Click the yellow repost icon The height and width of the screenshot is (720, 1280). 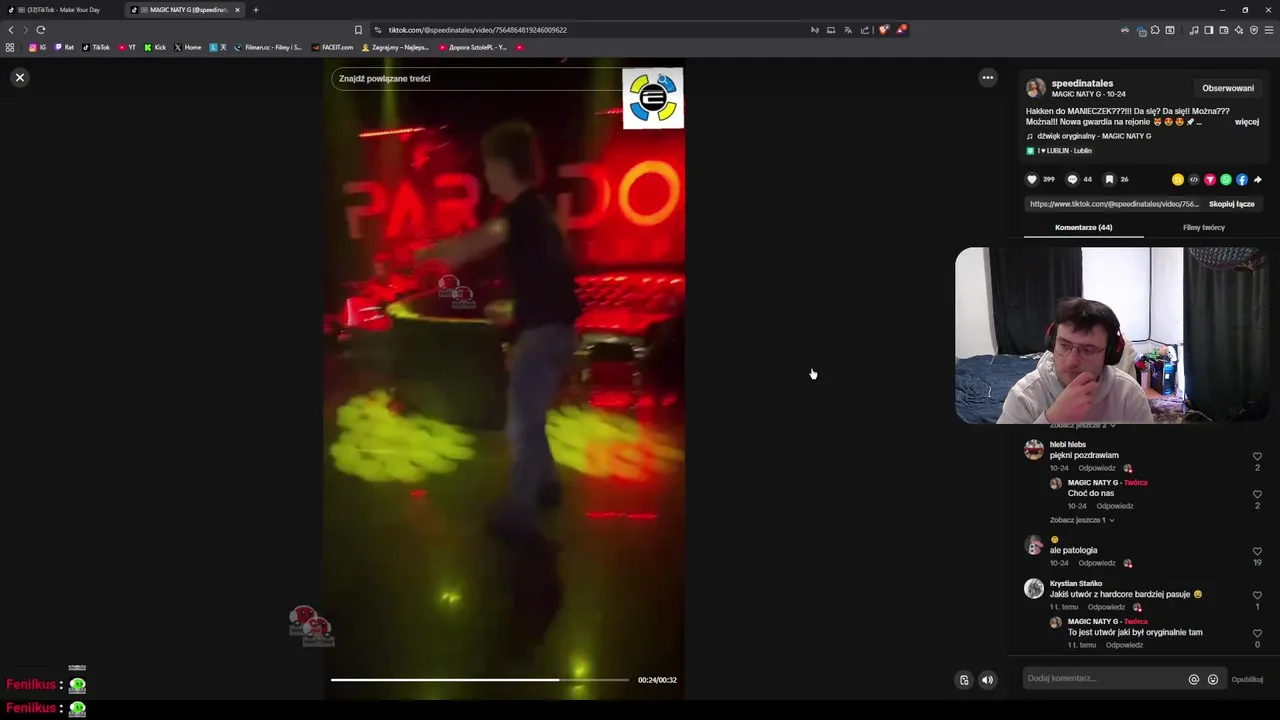point(1177,180)
